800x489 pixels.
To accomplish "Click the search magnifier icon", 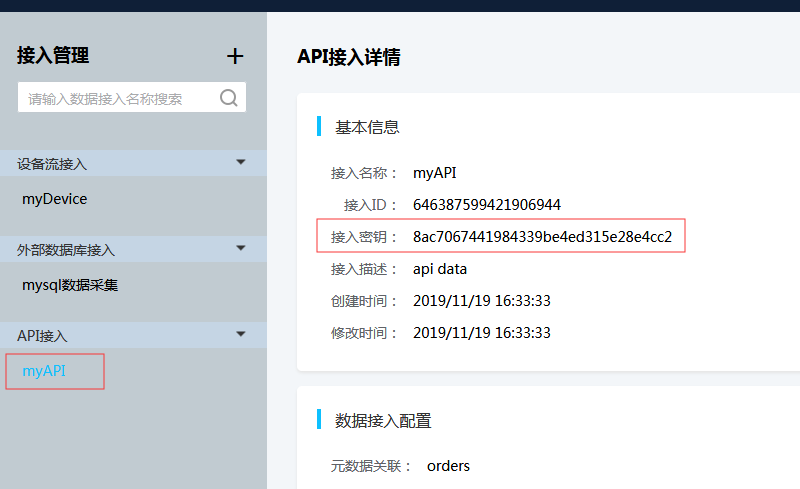I will point(229,97).
